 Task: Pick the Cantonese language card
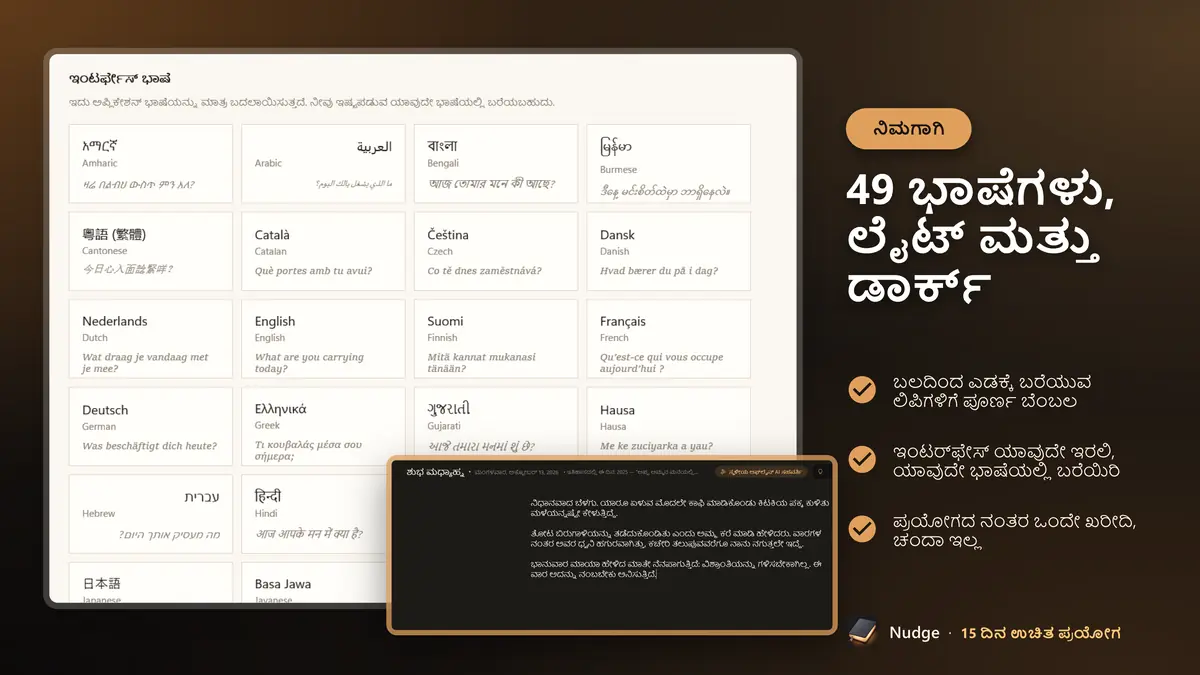coord(151,251)
